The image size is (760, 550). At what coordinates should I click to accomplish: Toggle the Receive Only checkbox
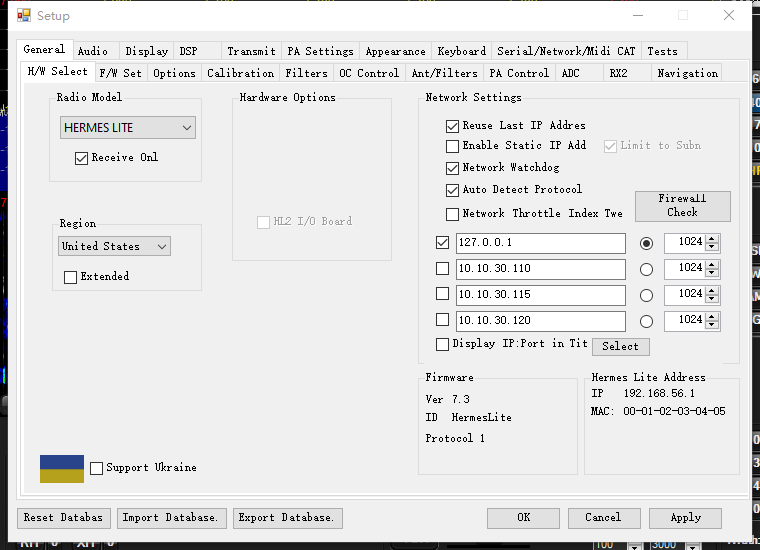[82, 158]
